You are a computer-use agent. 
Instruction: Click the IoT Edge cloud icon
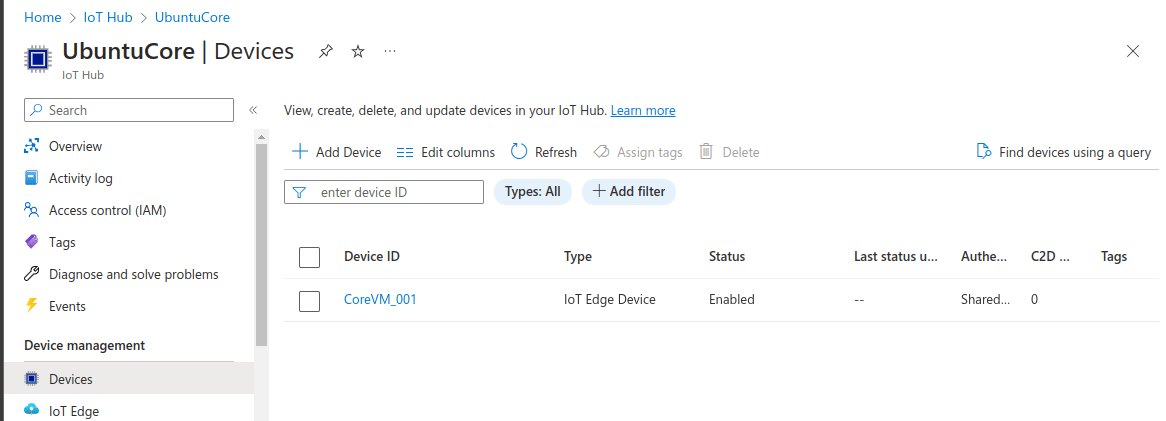(x=31, y=410)
